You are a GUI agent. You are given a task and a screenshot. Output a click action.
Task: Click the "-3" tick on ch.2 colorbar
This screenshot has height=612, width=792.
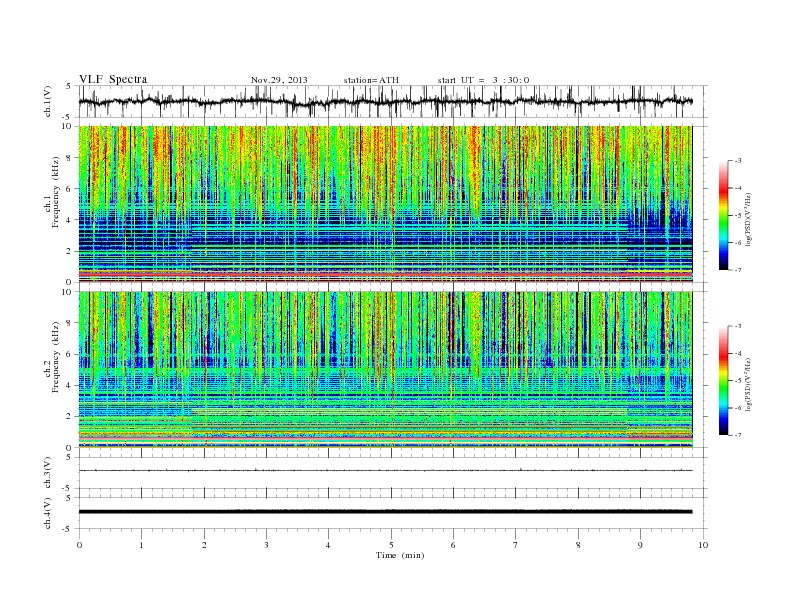[737, 326]
